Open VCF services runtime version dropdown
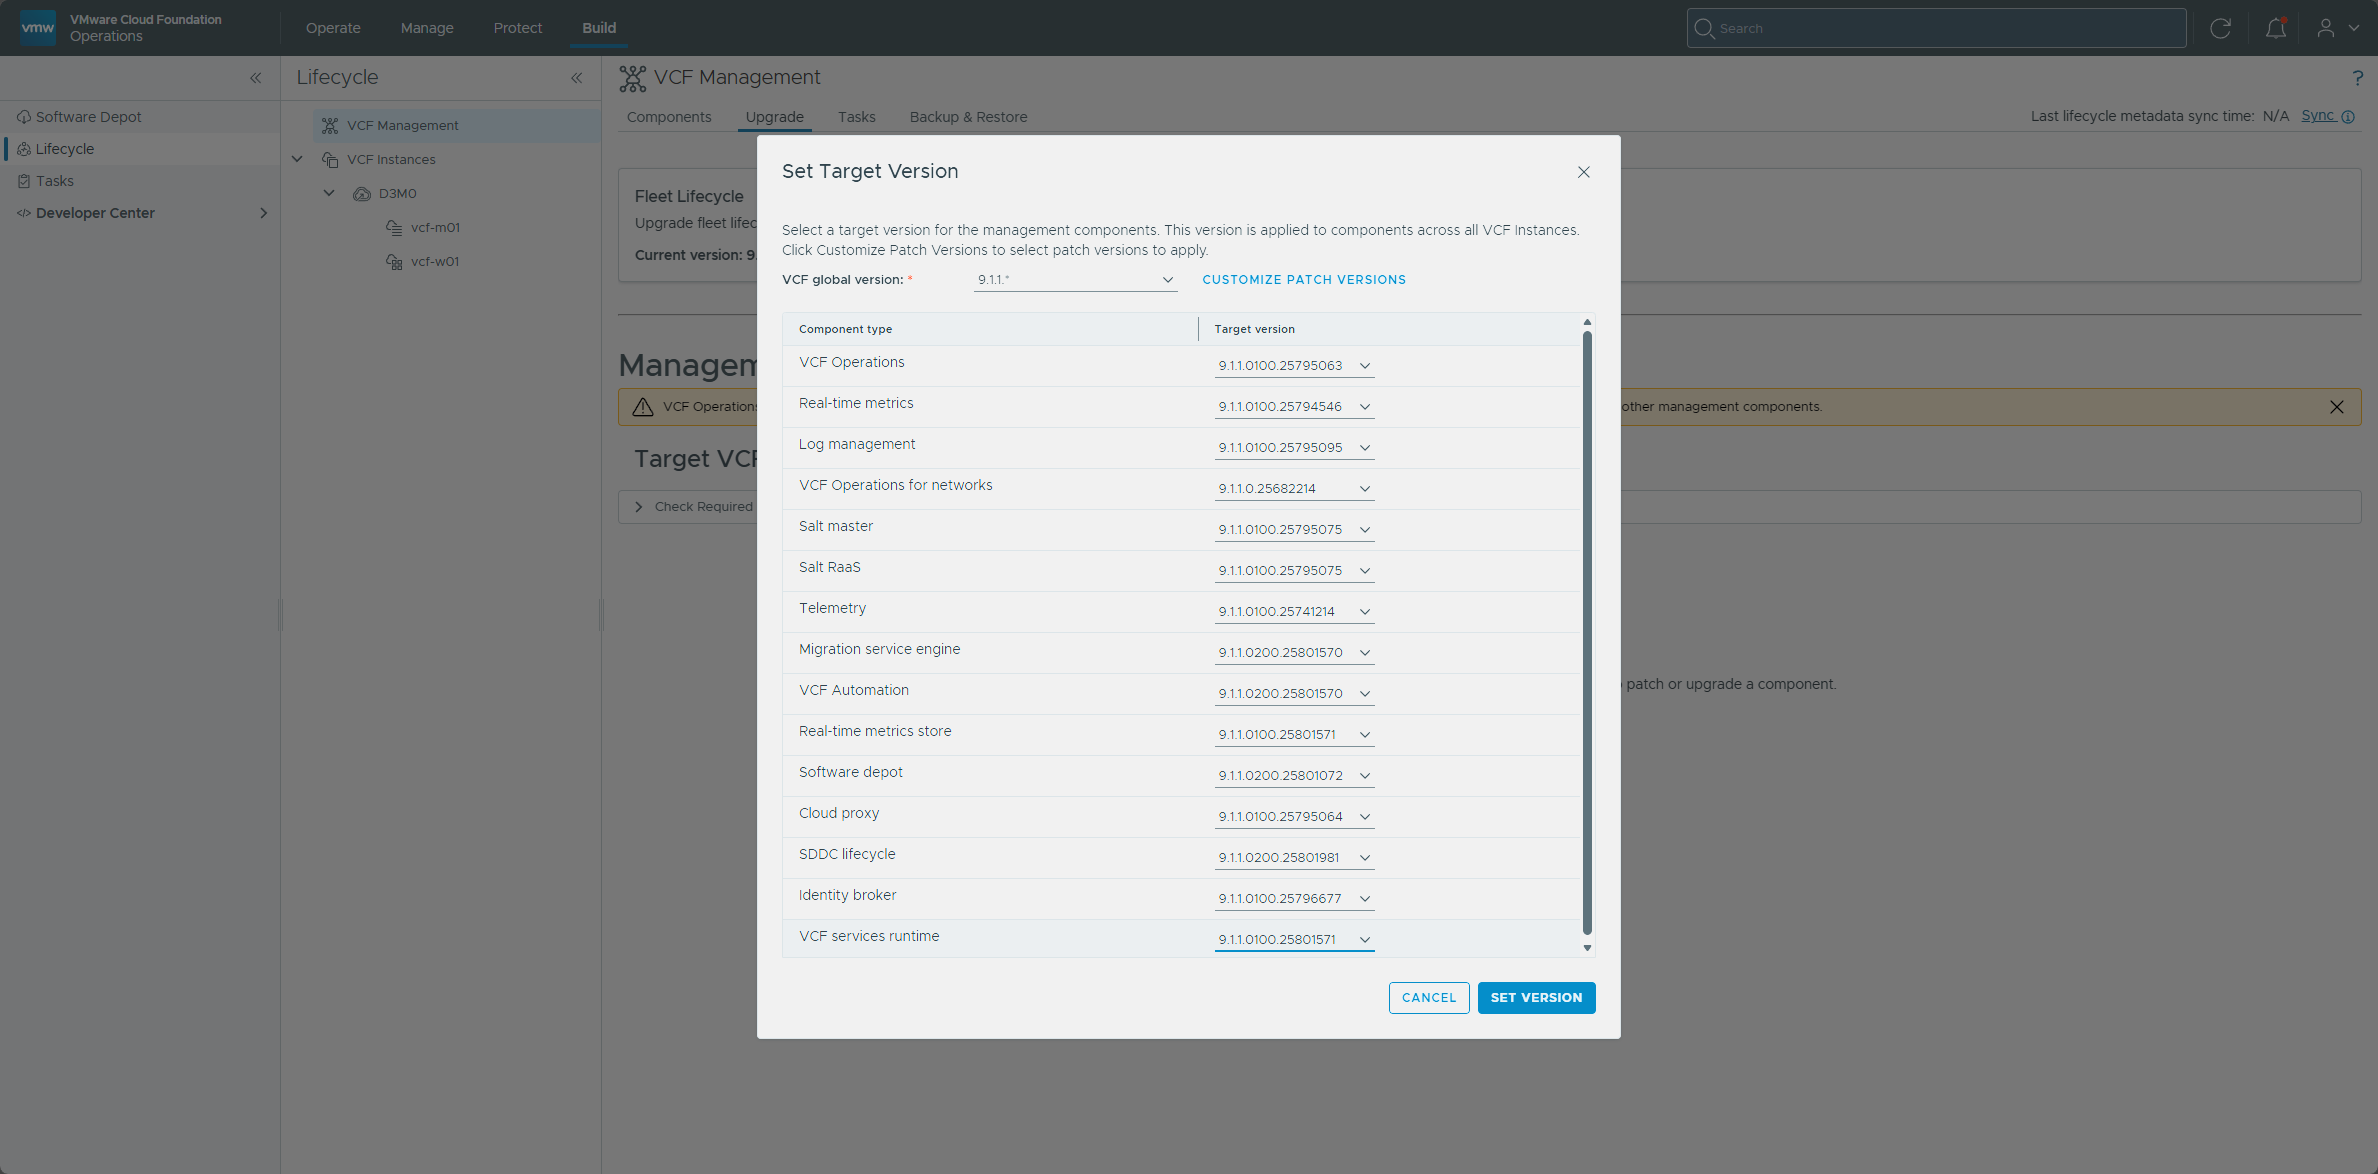Image resolution: width=2378 pixels, height=1174 pixels. coord(1294,940)
